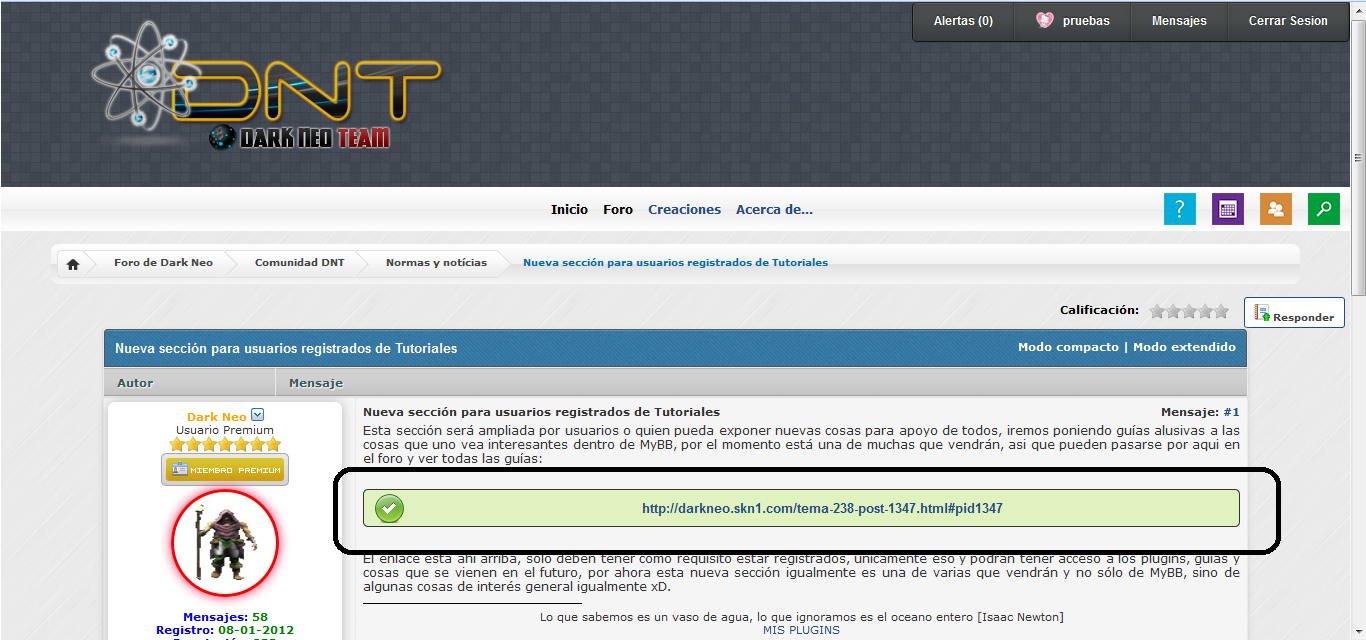Viewport: 1366px width, 640px height.
Task: Click Dark Neo's avatar image
Action: click(225, 543)
